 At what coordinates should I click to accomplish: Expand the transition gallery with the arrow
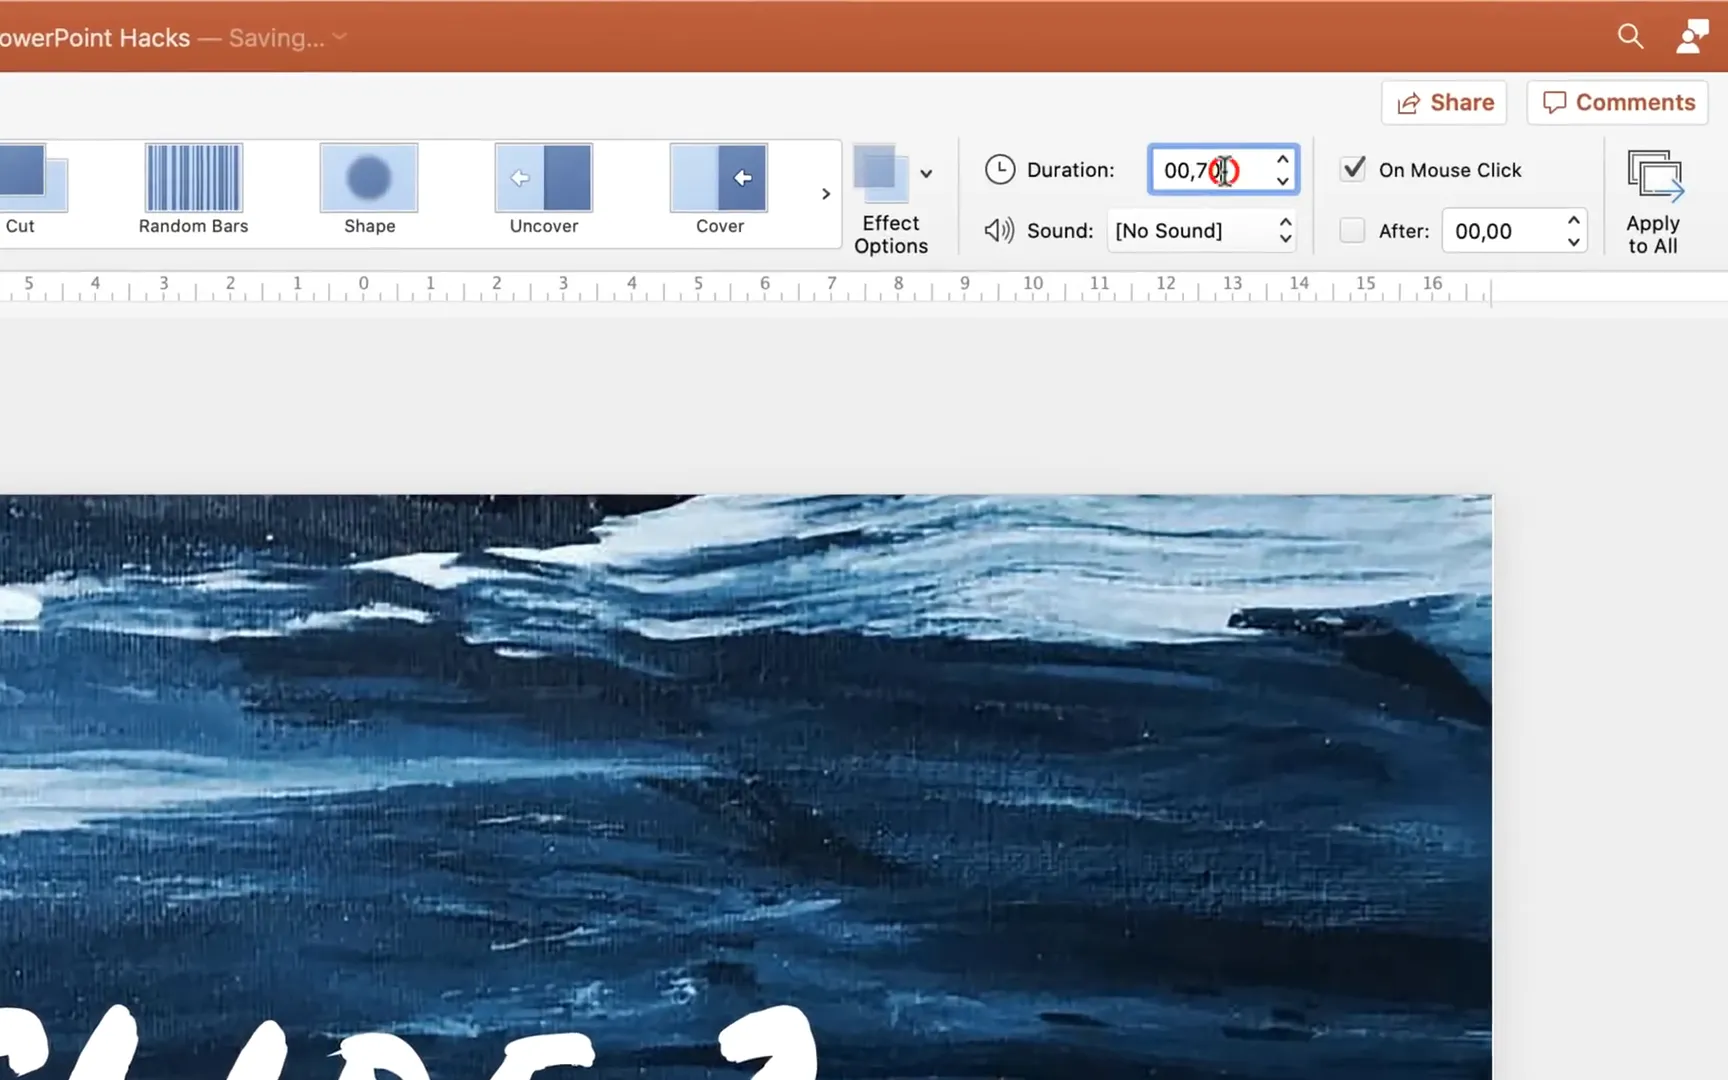pos(825,193)
